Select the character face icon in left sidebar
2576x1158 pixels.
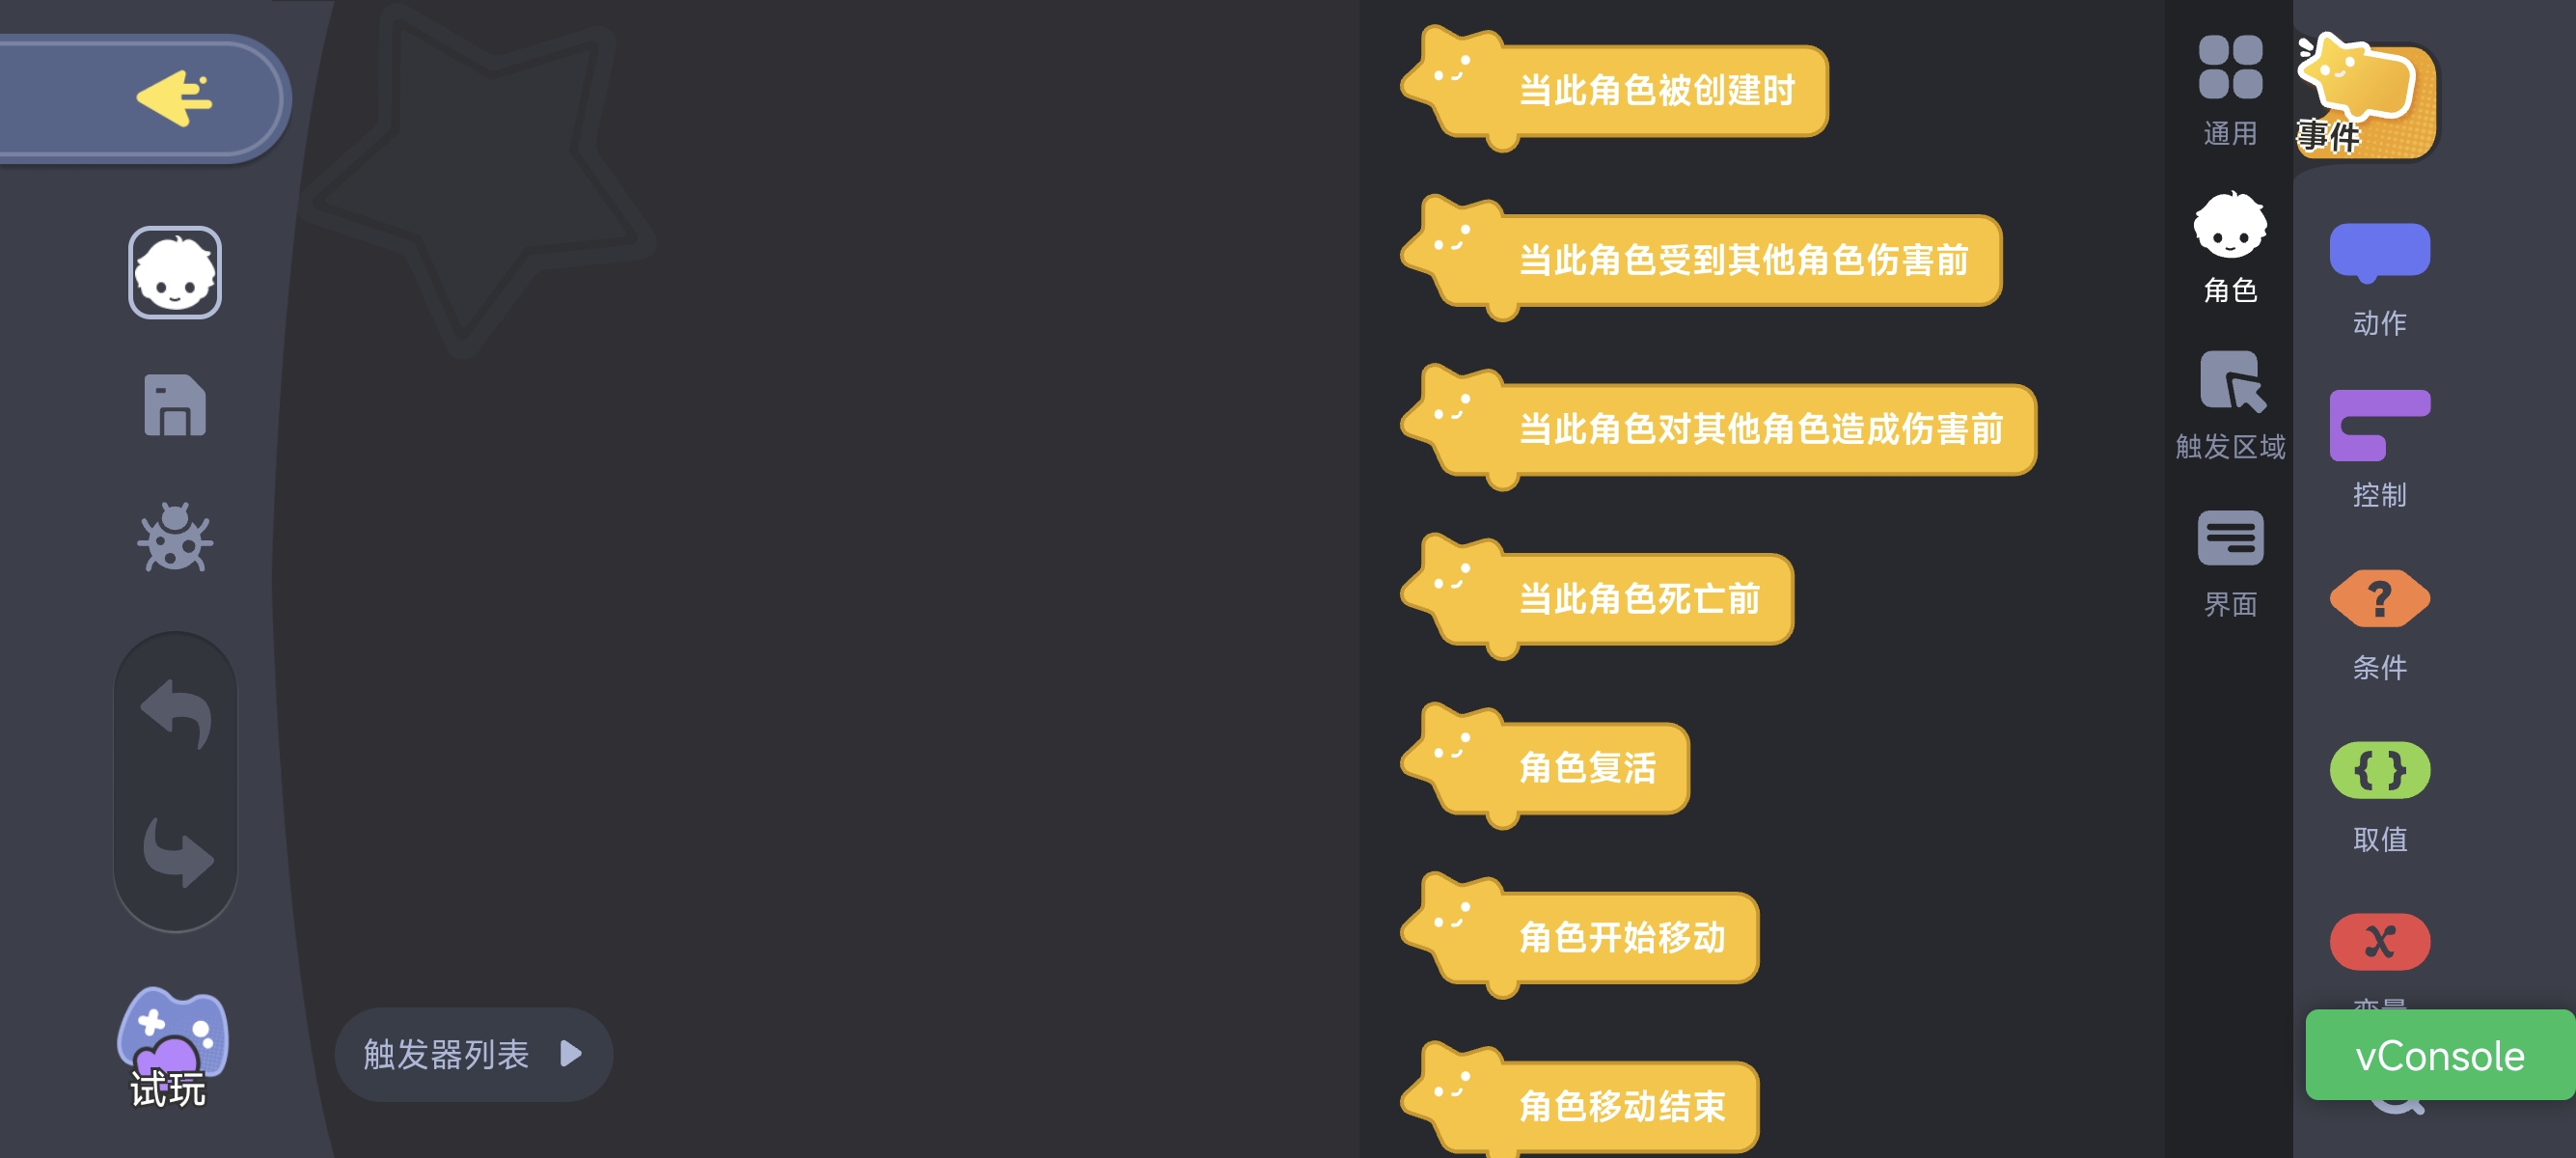point(175,273)
